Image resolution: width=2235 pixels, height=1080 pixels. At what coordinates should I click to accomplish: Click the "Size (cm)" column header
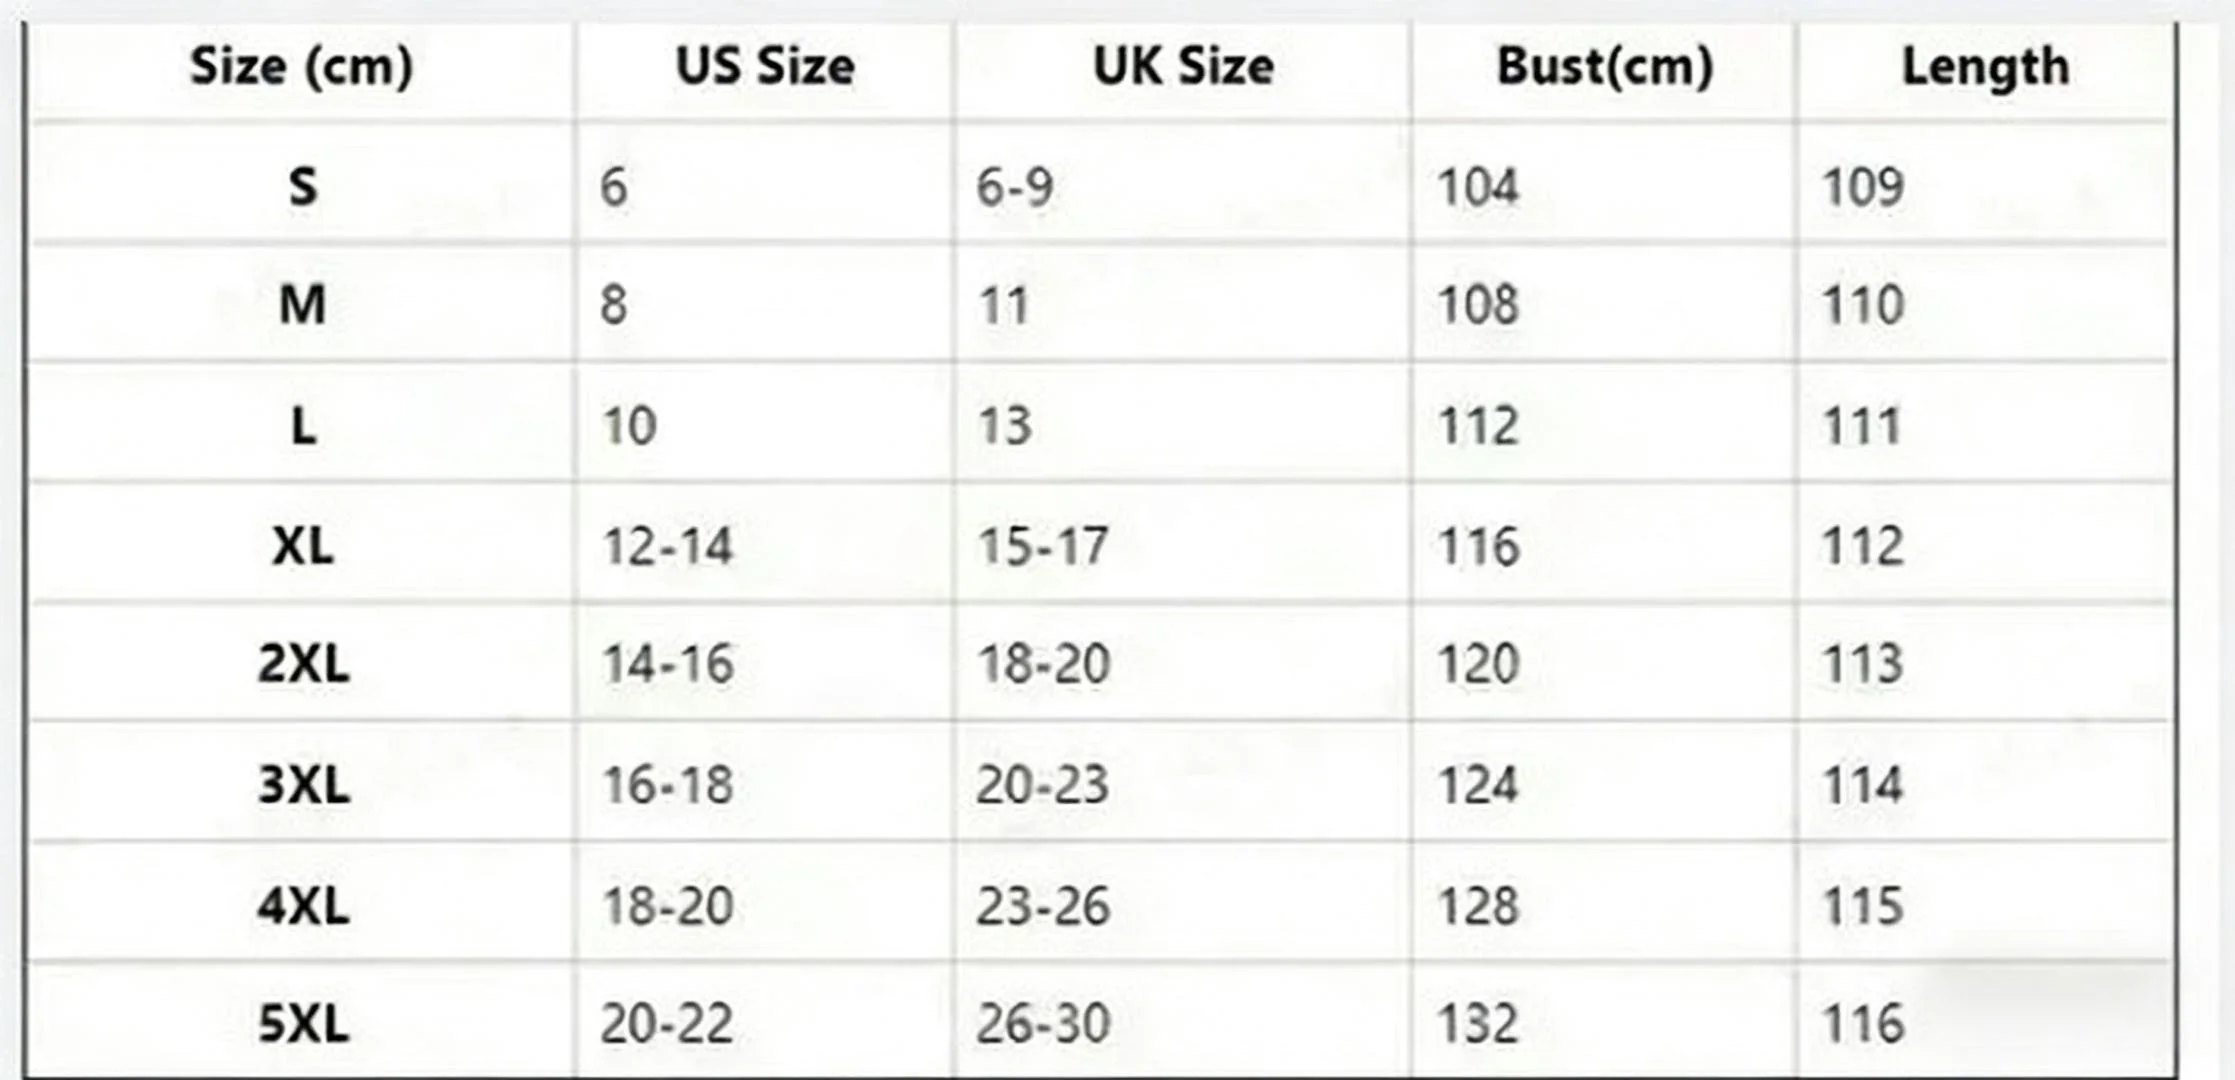point(301,68)
